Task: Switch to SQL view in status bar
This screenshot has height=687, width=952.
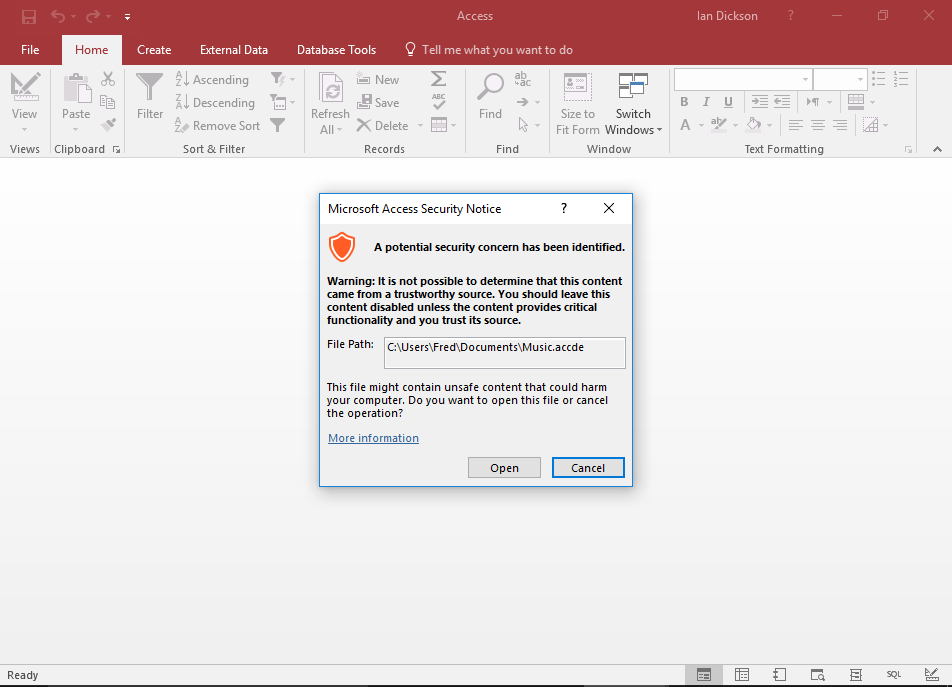Action: 894,675
